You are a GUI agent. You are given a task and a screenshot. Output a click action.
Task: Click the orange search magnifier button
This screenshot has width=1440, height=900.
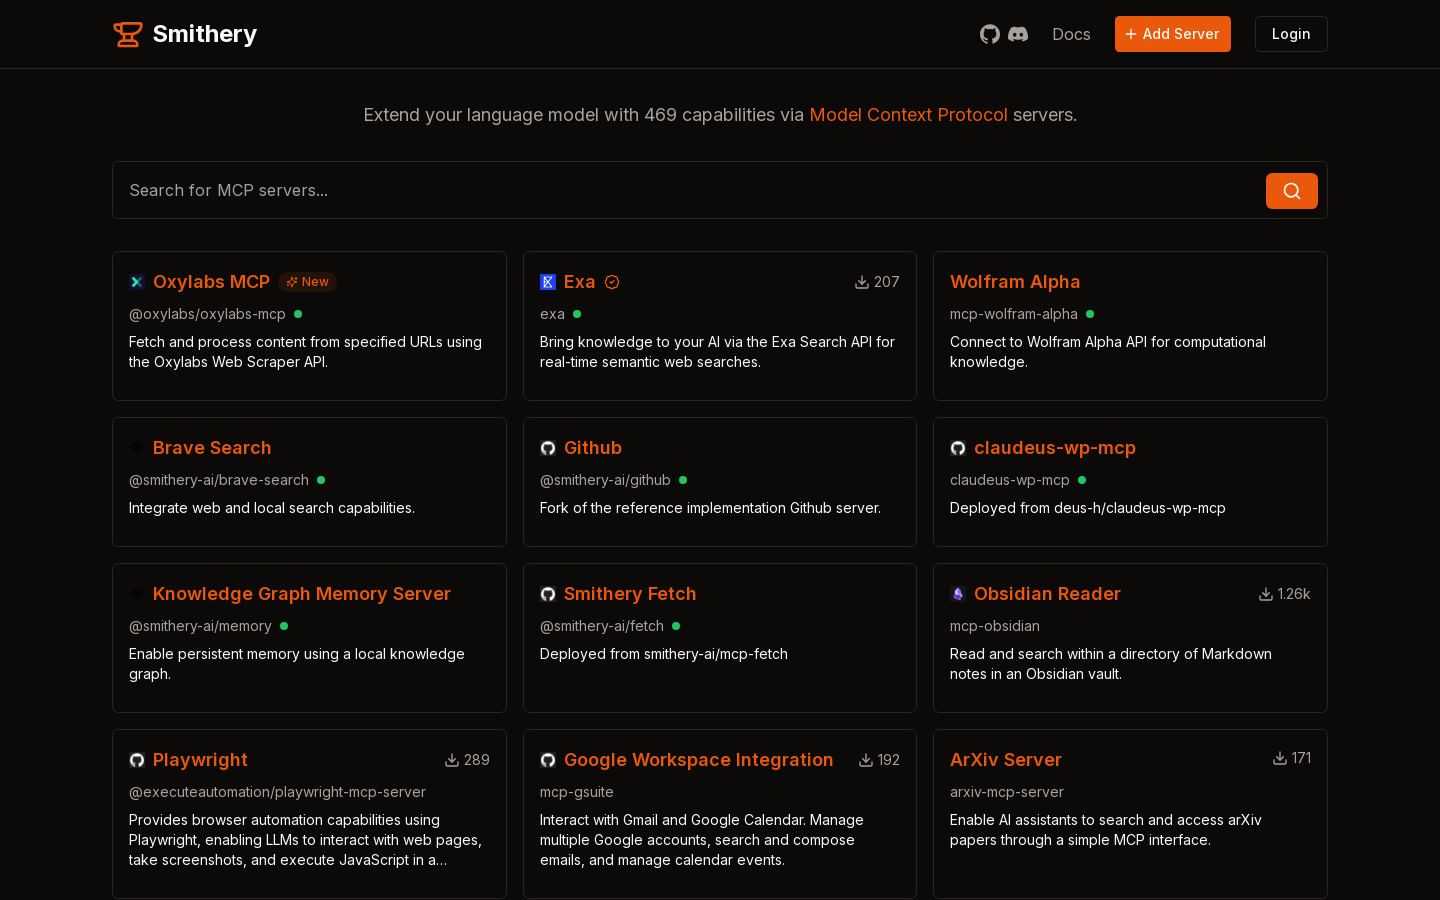pos(1292,191)
